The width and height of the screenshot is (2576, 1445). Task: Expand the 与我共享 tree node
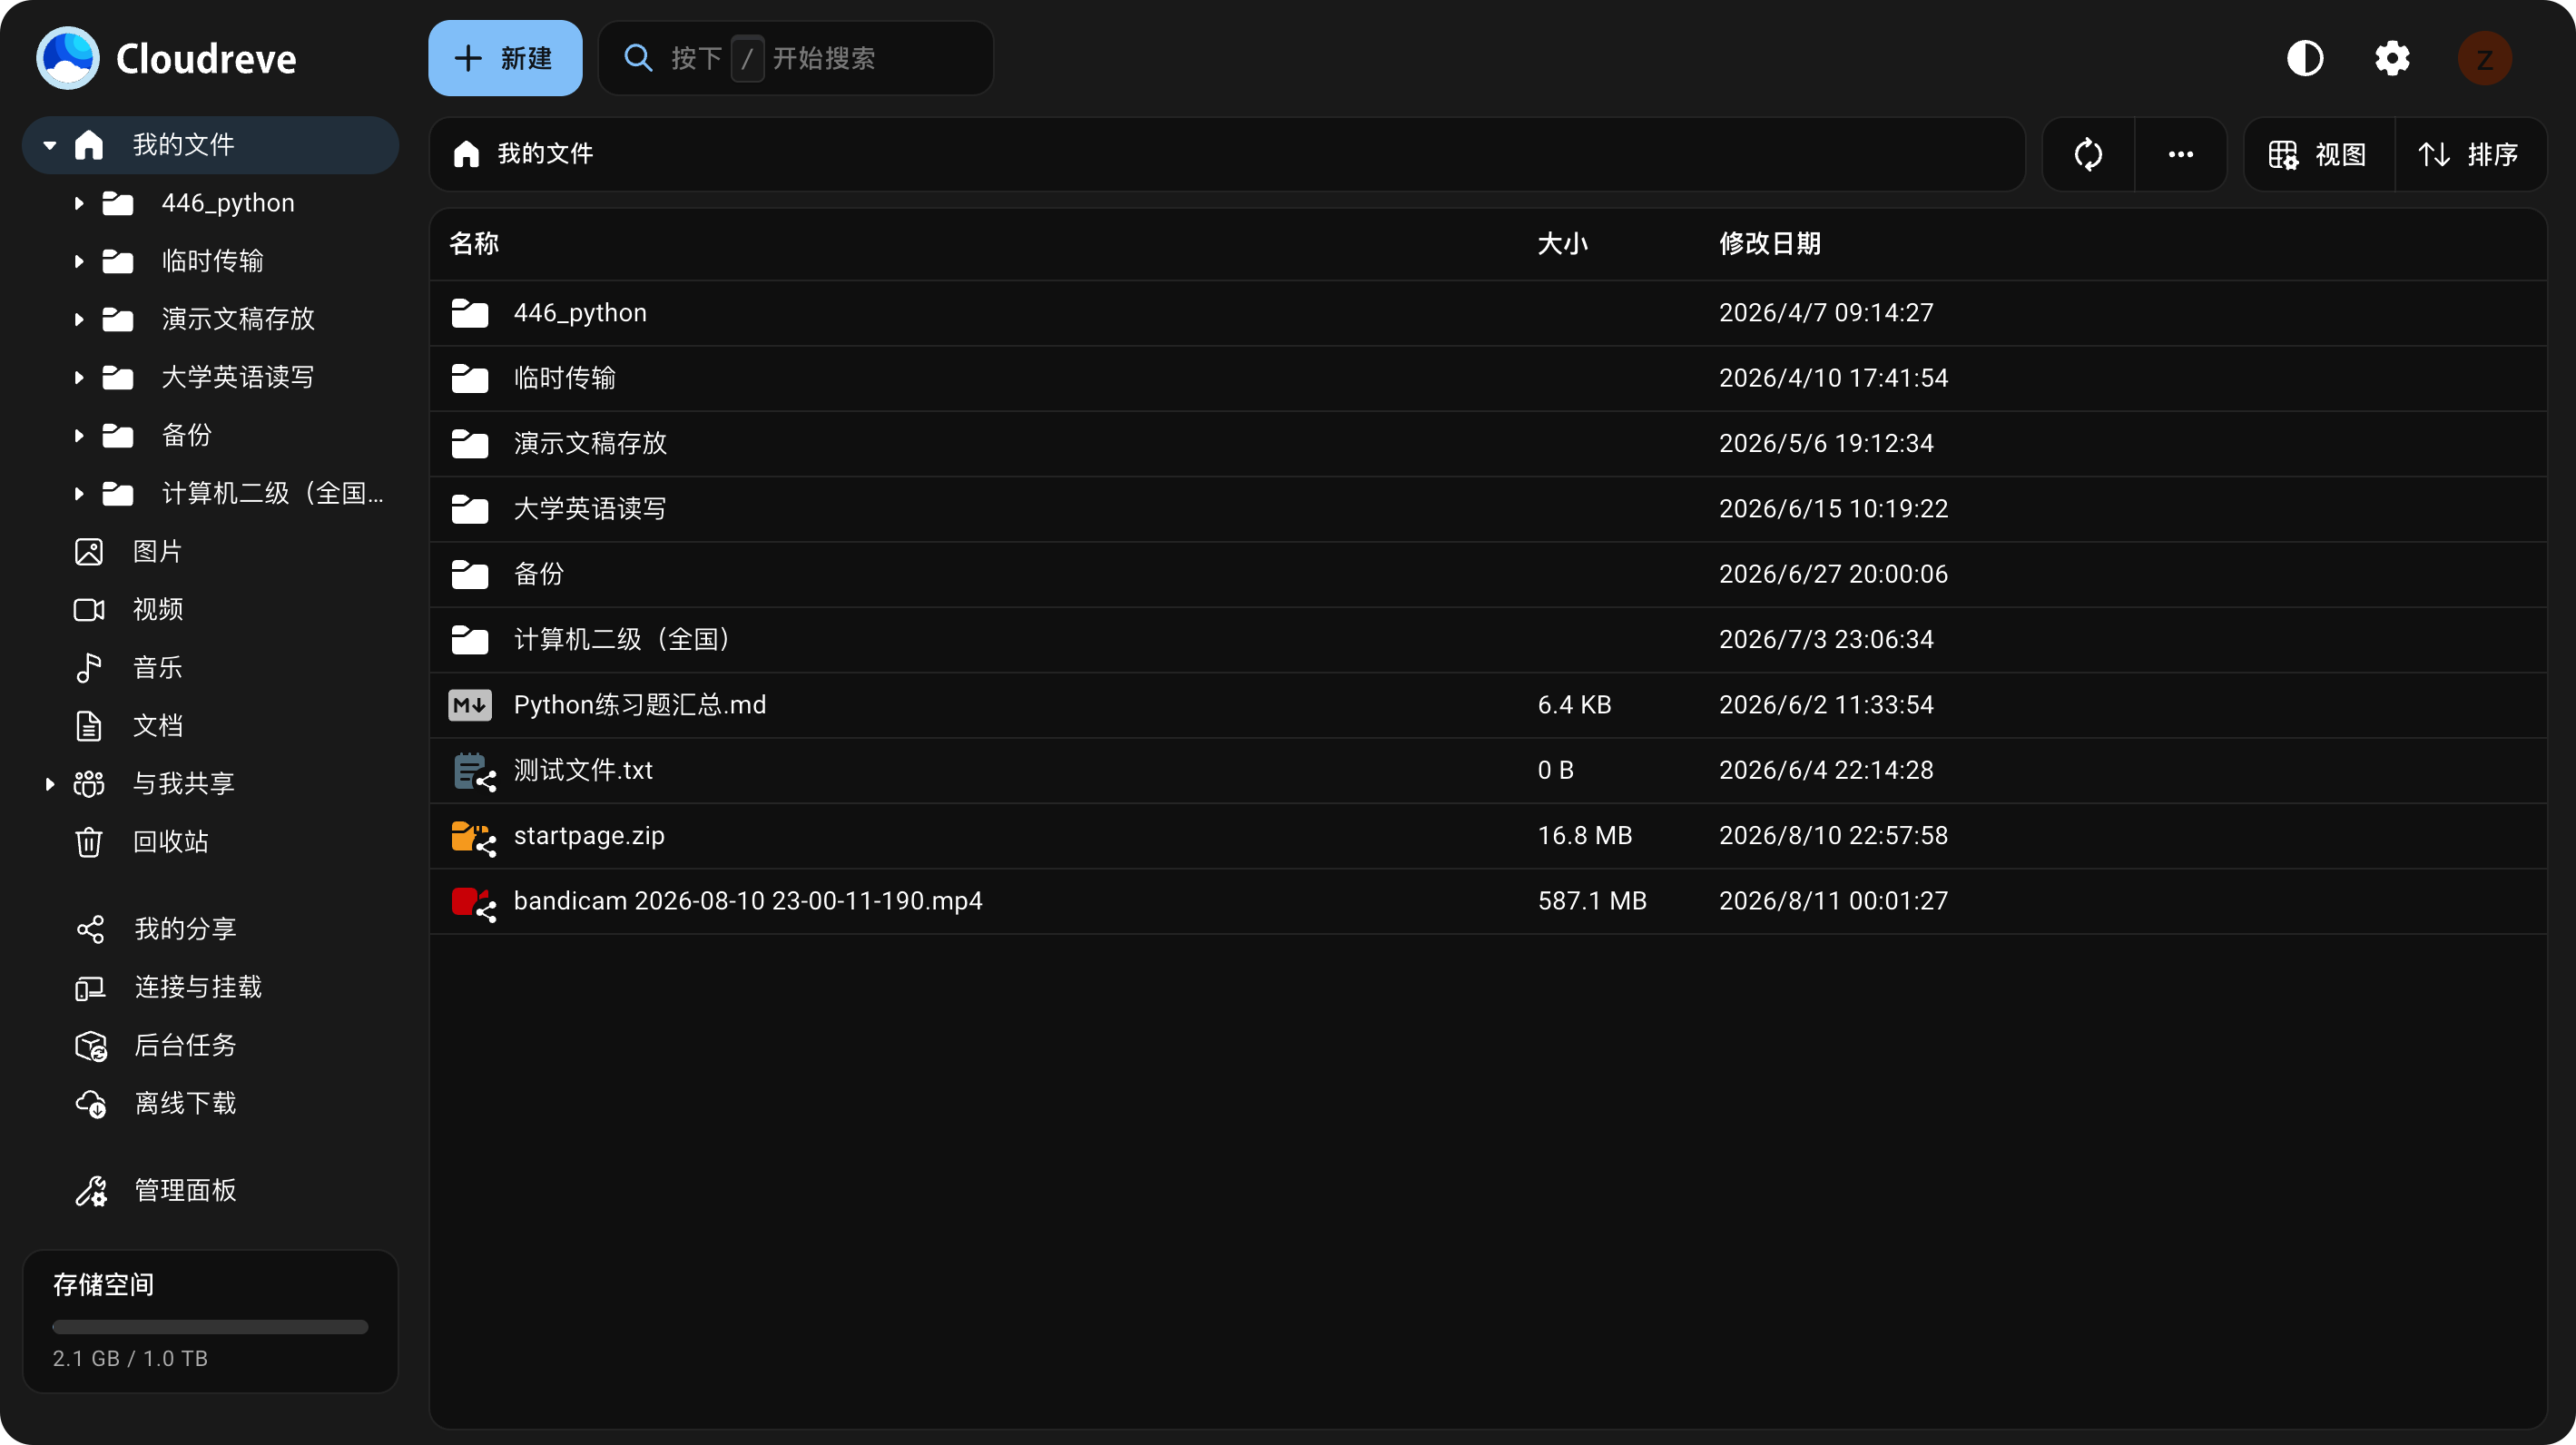pos(49,784)
